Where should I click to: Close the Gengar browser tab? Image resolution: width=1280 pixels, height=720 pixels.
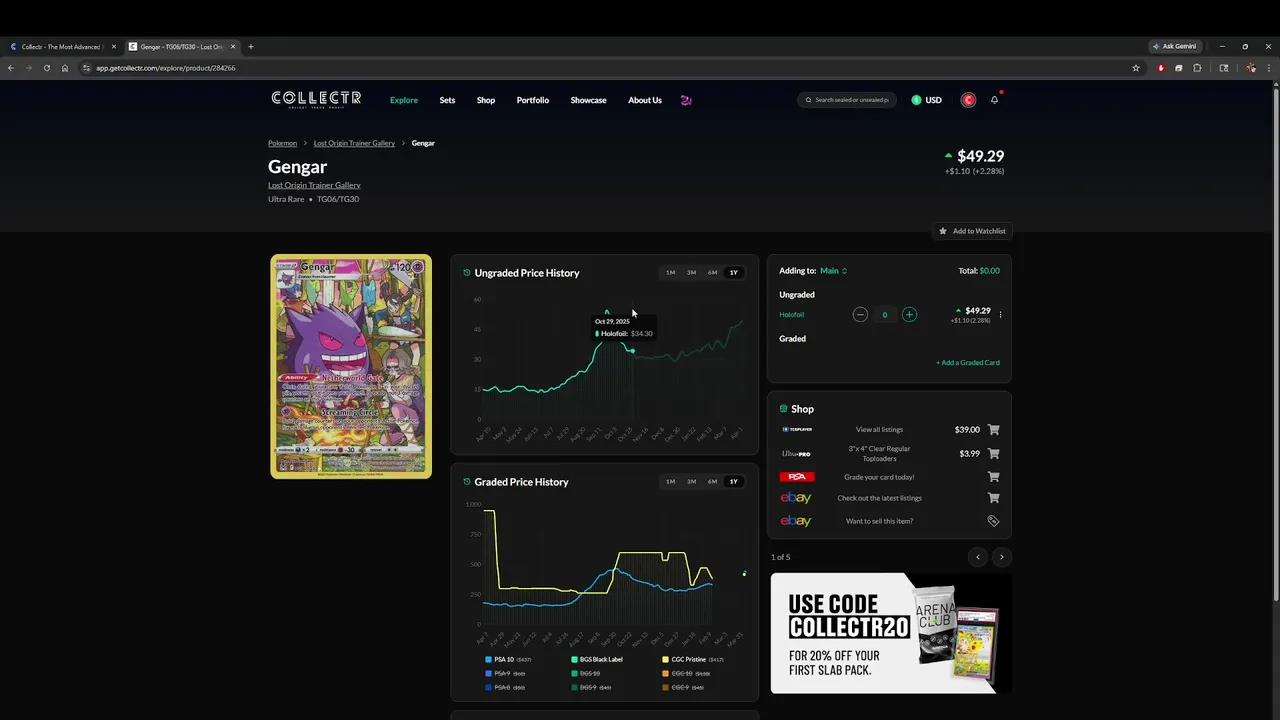tap(233, 46)
